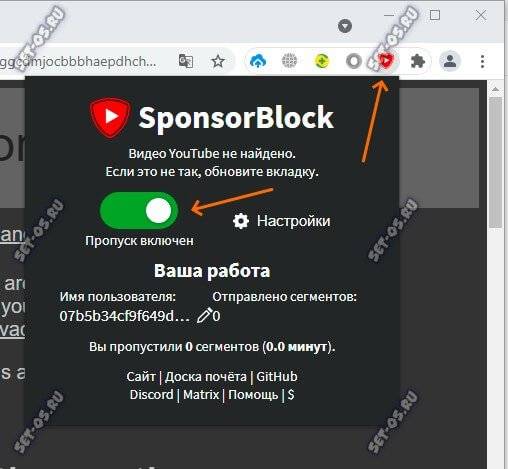Open the Помощь help link
Screen dimensions: 508x469
point(253,395)
